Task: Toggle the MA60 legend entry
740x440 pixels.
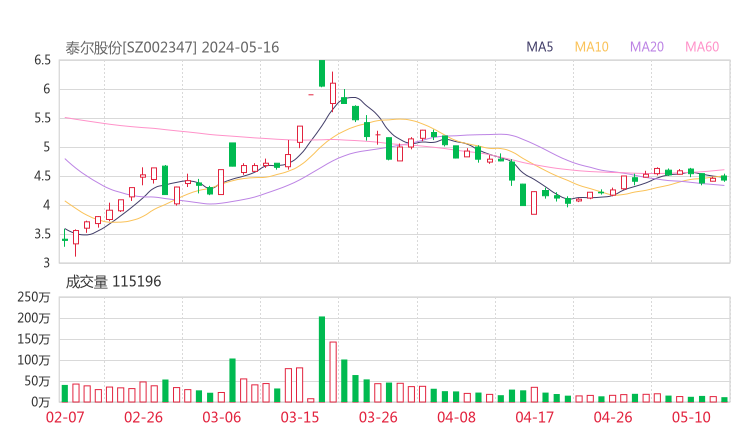Action: click(702, 47)
